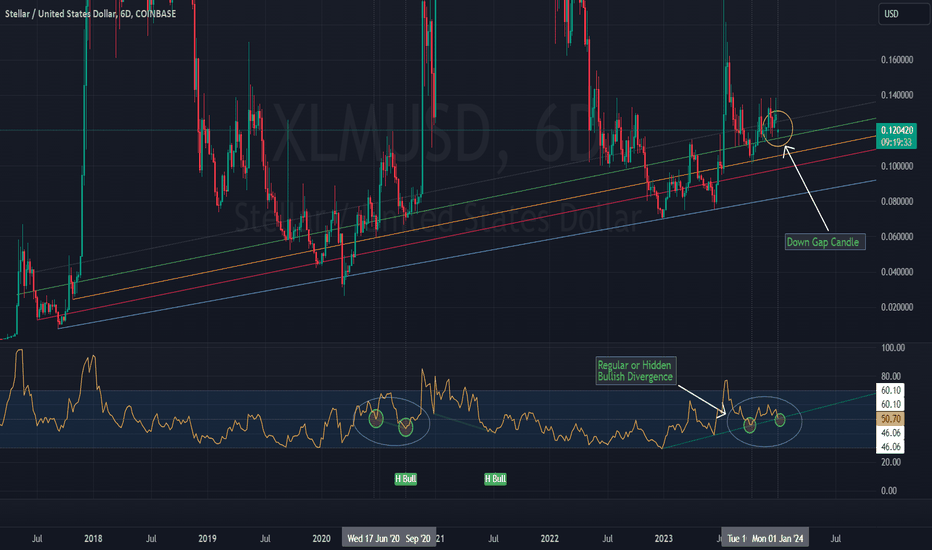This screenshot has width=932, height=550.
Task: Click the H Bull tag under Sep '20
Action: coord(405,479)
